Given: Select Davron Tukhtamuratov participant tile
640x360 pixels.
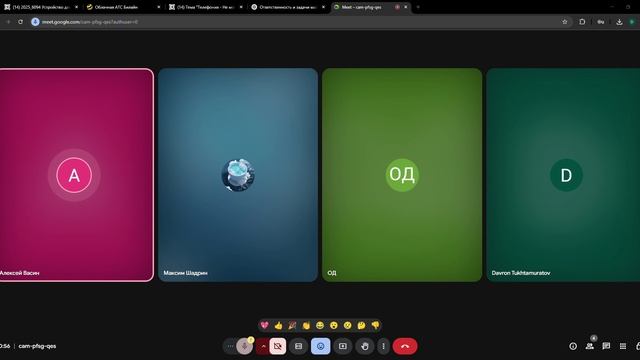Looking at the screenshot, I should tap(563, 175).
